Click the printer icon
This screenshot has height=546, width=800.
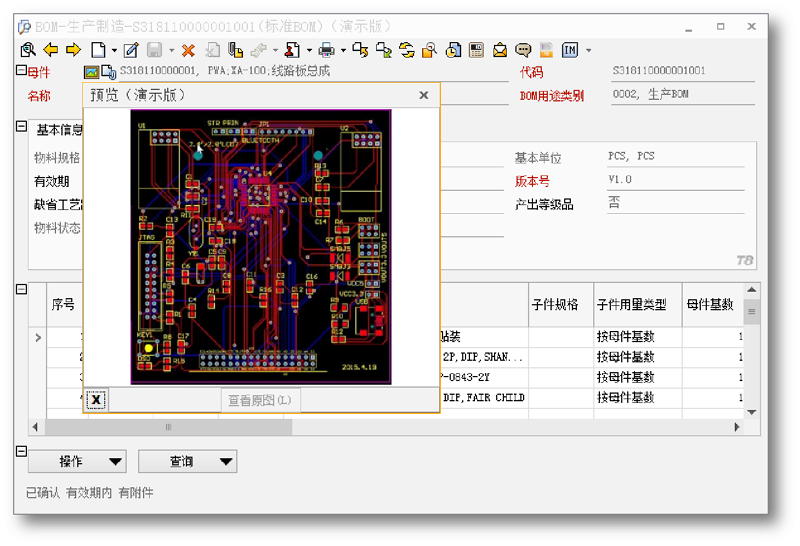[x=327, y=49]
